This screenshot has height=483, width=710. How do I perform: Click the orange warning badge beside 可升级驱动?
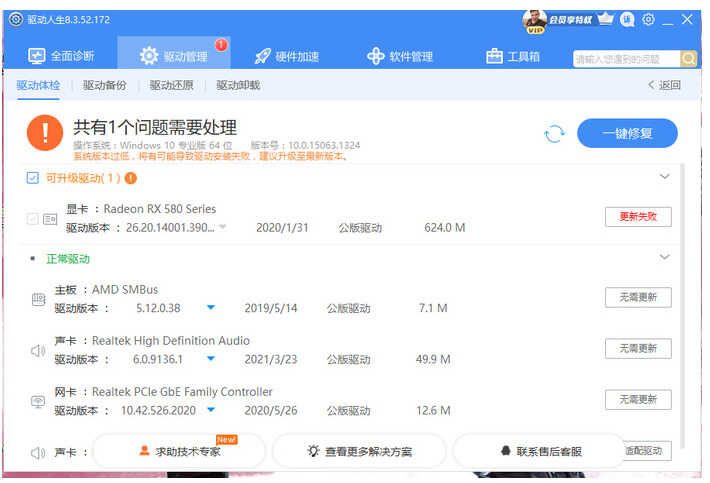(x=130, y=178)
